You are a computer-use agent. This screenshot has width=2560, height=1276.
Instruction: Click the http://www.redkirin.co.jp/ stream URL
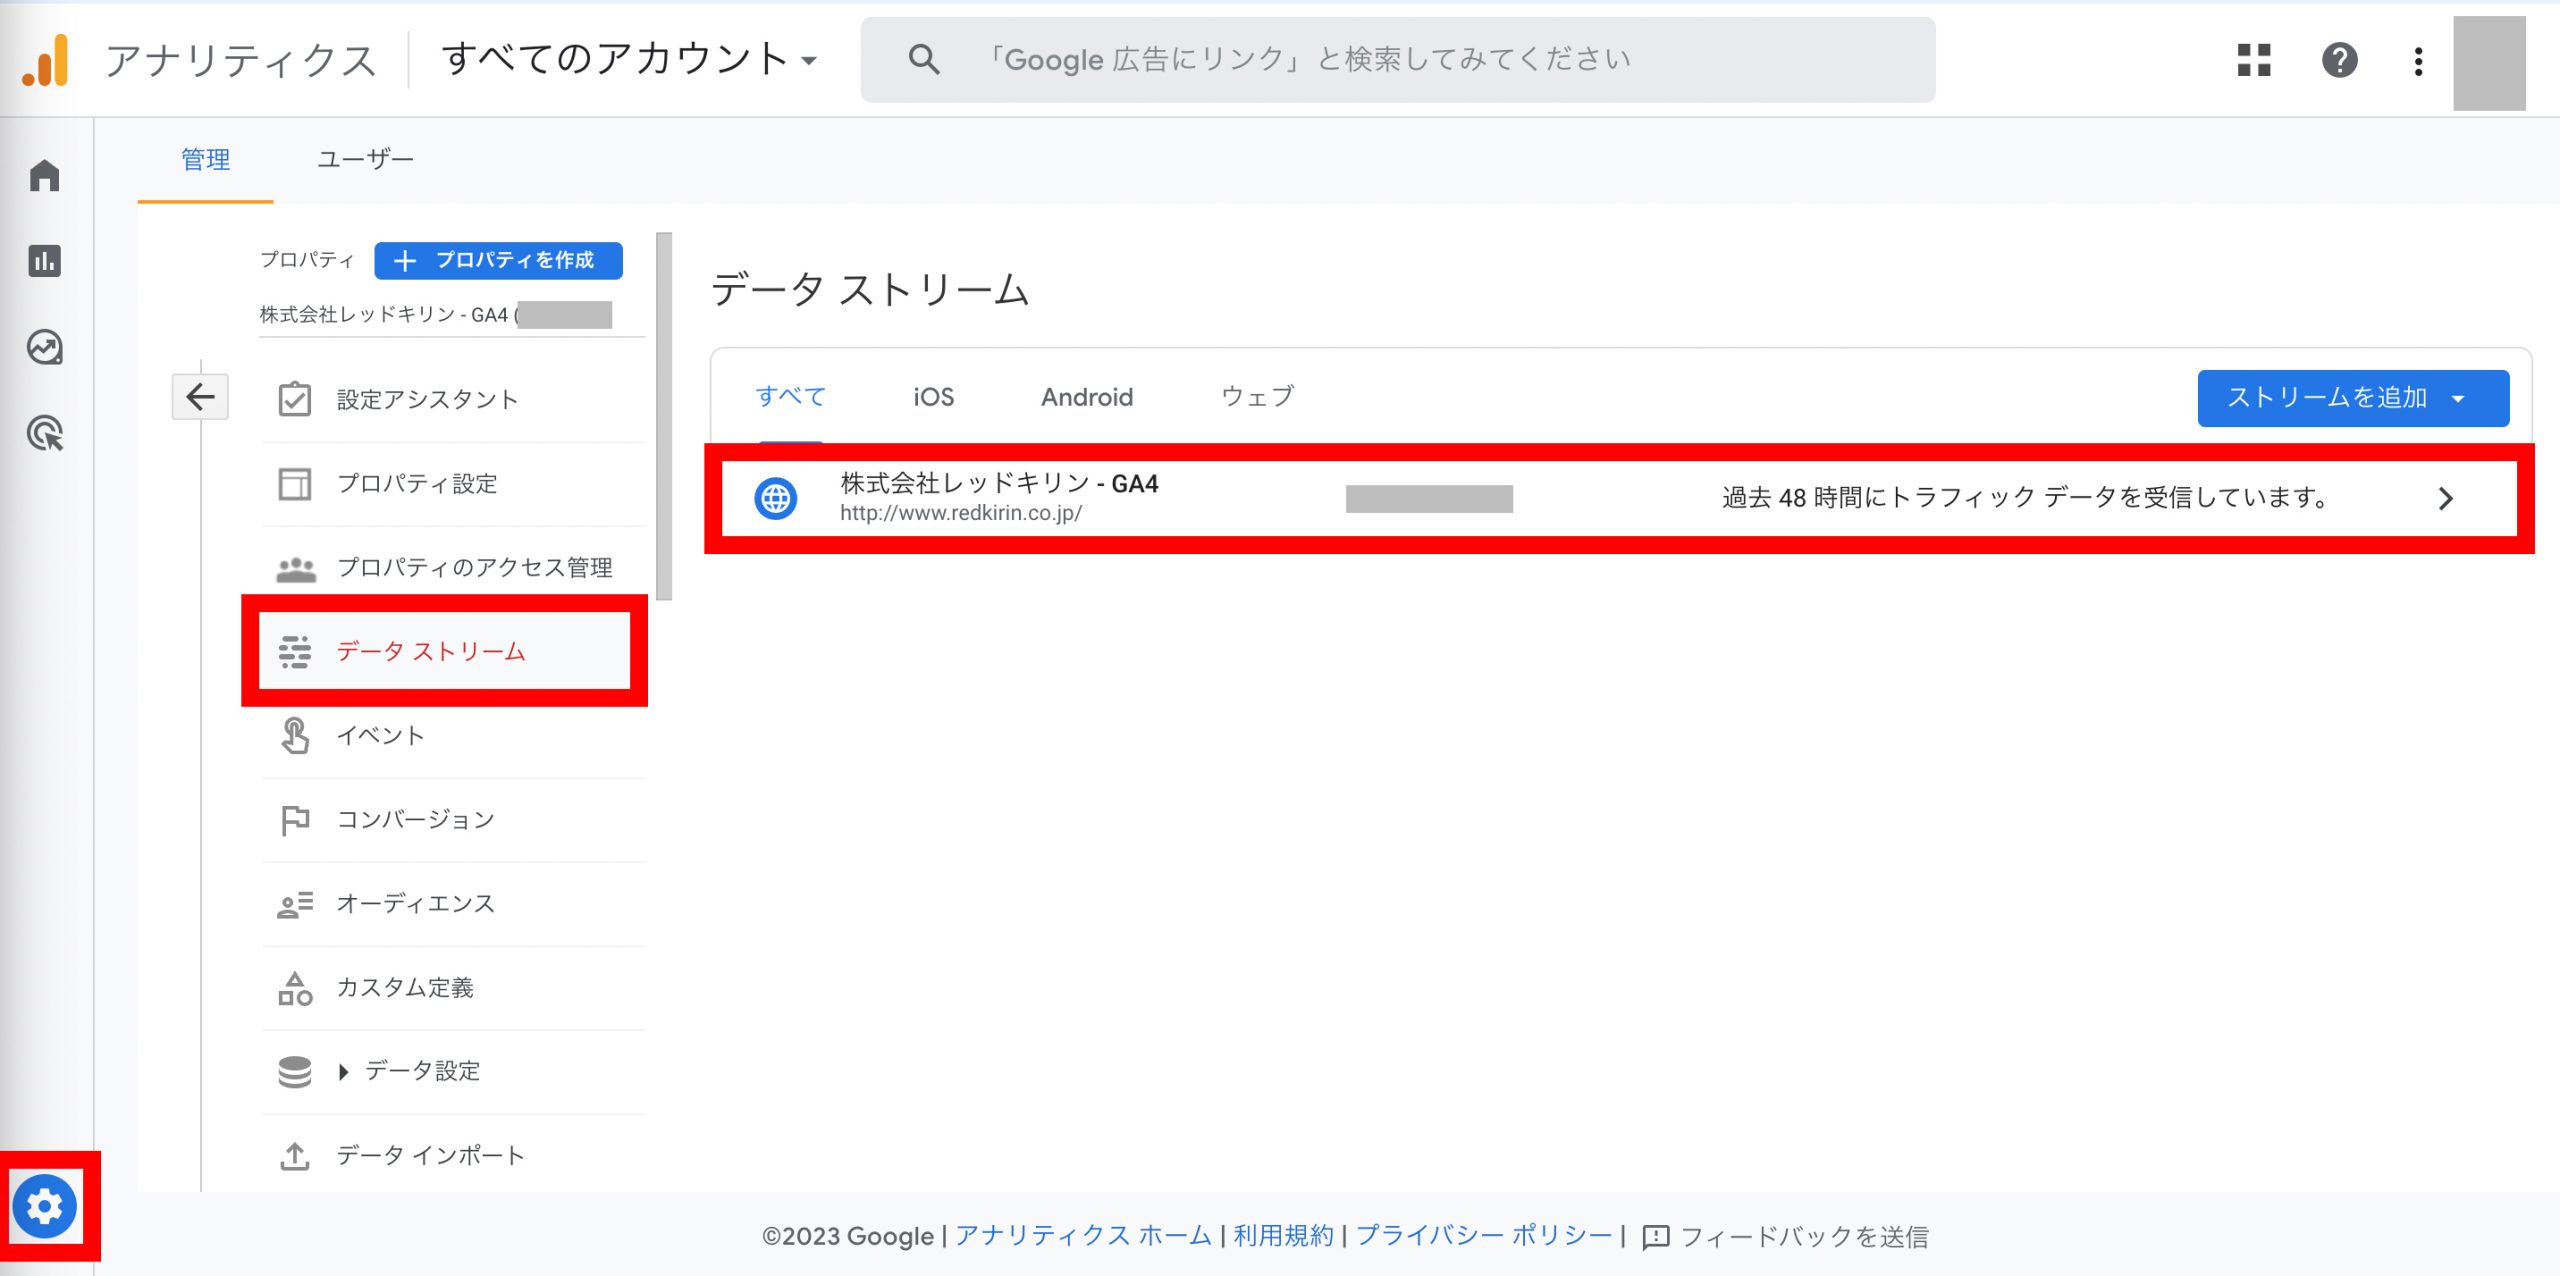point(960,513)
